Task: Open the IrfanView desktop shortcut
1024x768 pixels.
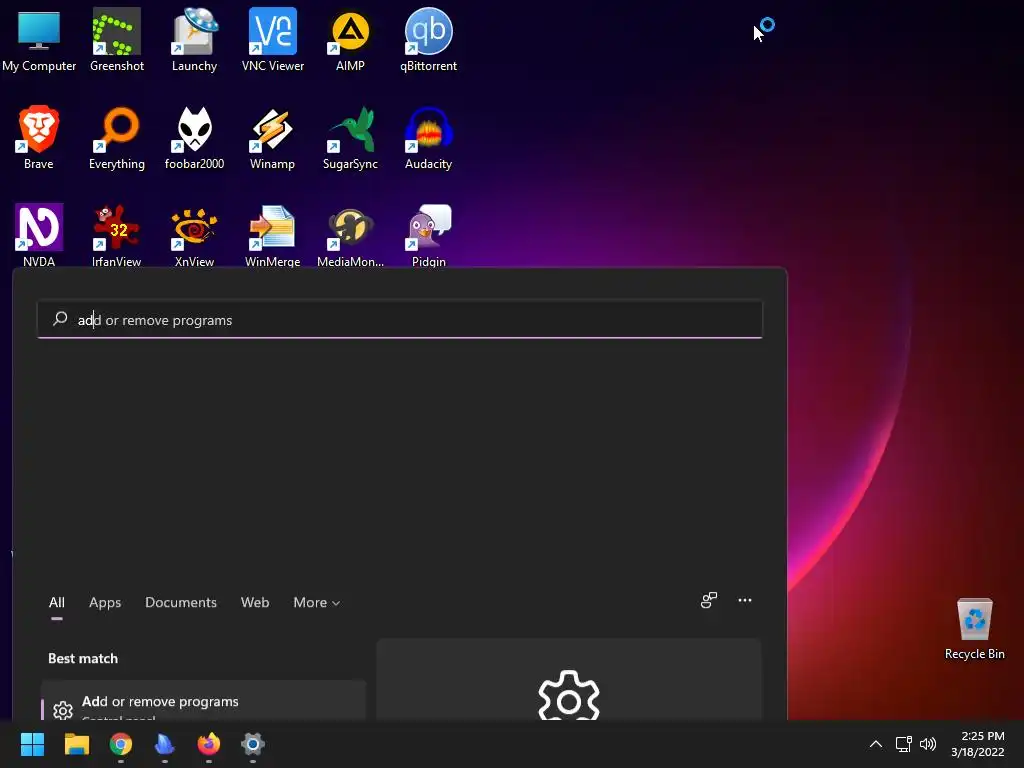Action: click(x=117, y=235)
